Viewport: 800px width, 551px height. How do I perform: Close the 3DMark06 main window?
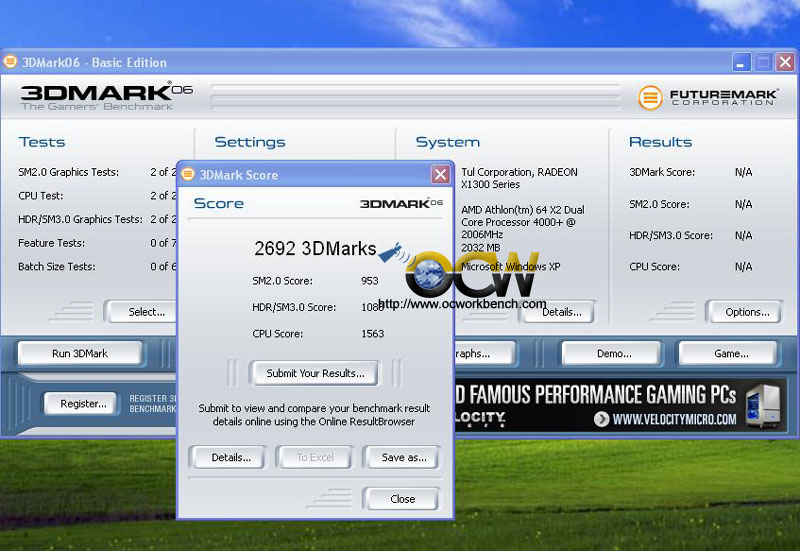click(785, 63)
